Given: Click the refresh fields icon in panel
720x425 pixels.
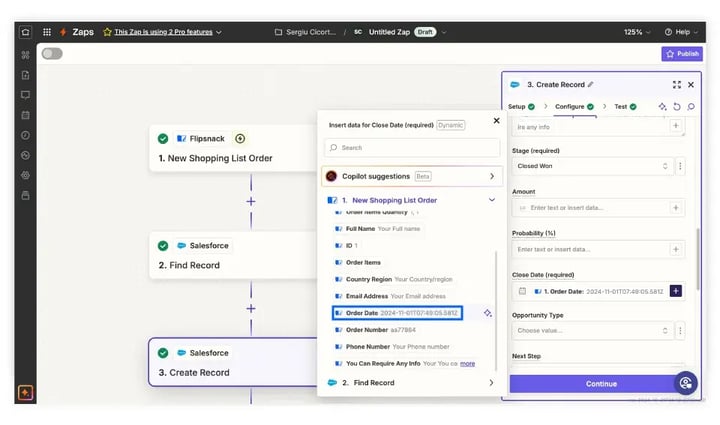Looking at the screenshot, I should pyautogui.click(x=677, y=106).
